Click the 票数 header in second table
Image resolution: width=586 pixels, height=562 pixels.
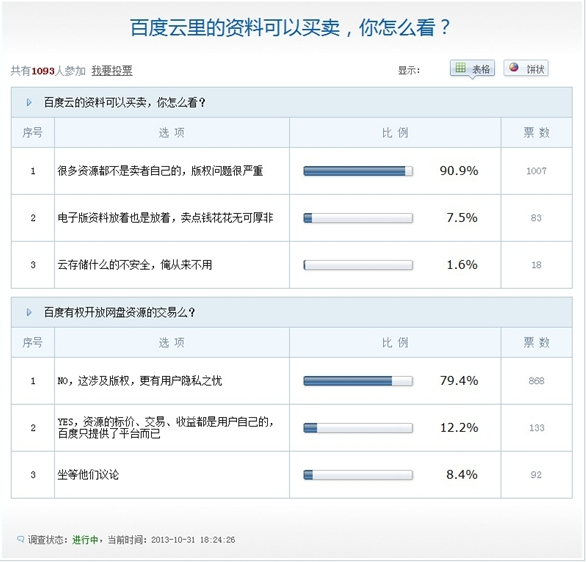tap(536, 342)
